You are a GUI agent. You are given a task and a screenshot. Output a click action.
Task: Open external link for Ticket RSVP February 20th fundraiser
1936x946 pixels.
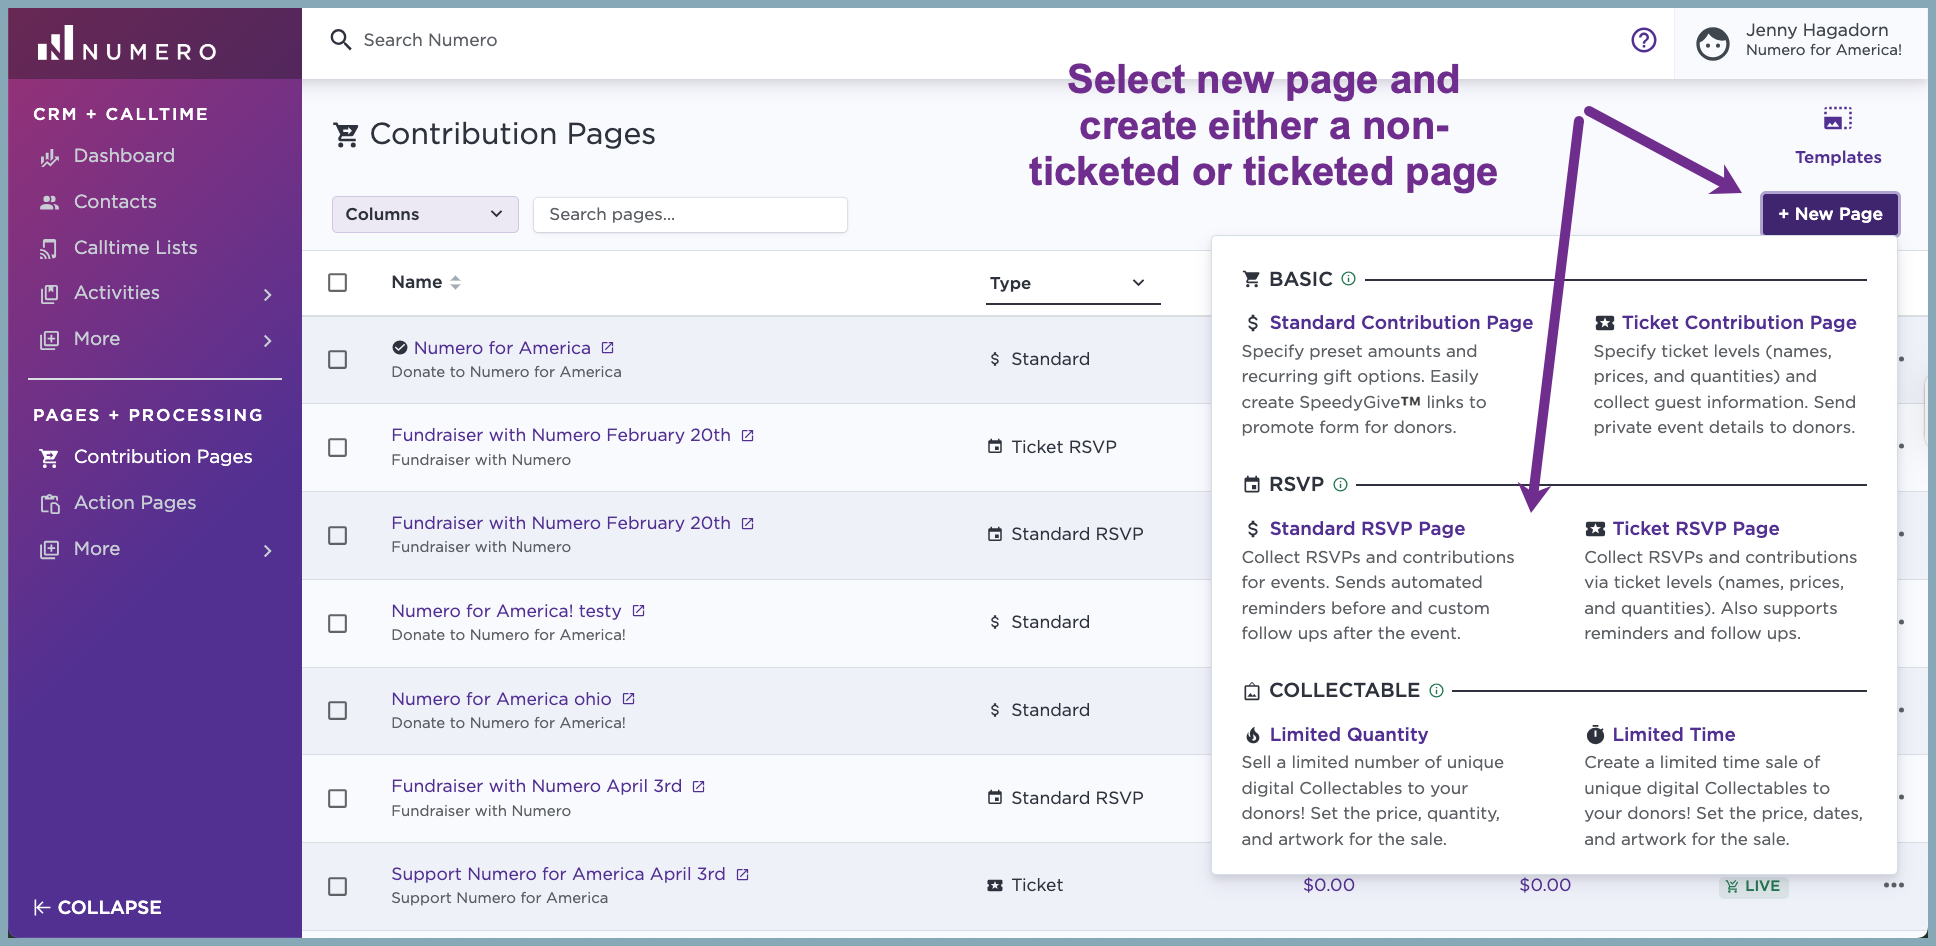tap(747, 436)
